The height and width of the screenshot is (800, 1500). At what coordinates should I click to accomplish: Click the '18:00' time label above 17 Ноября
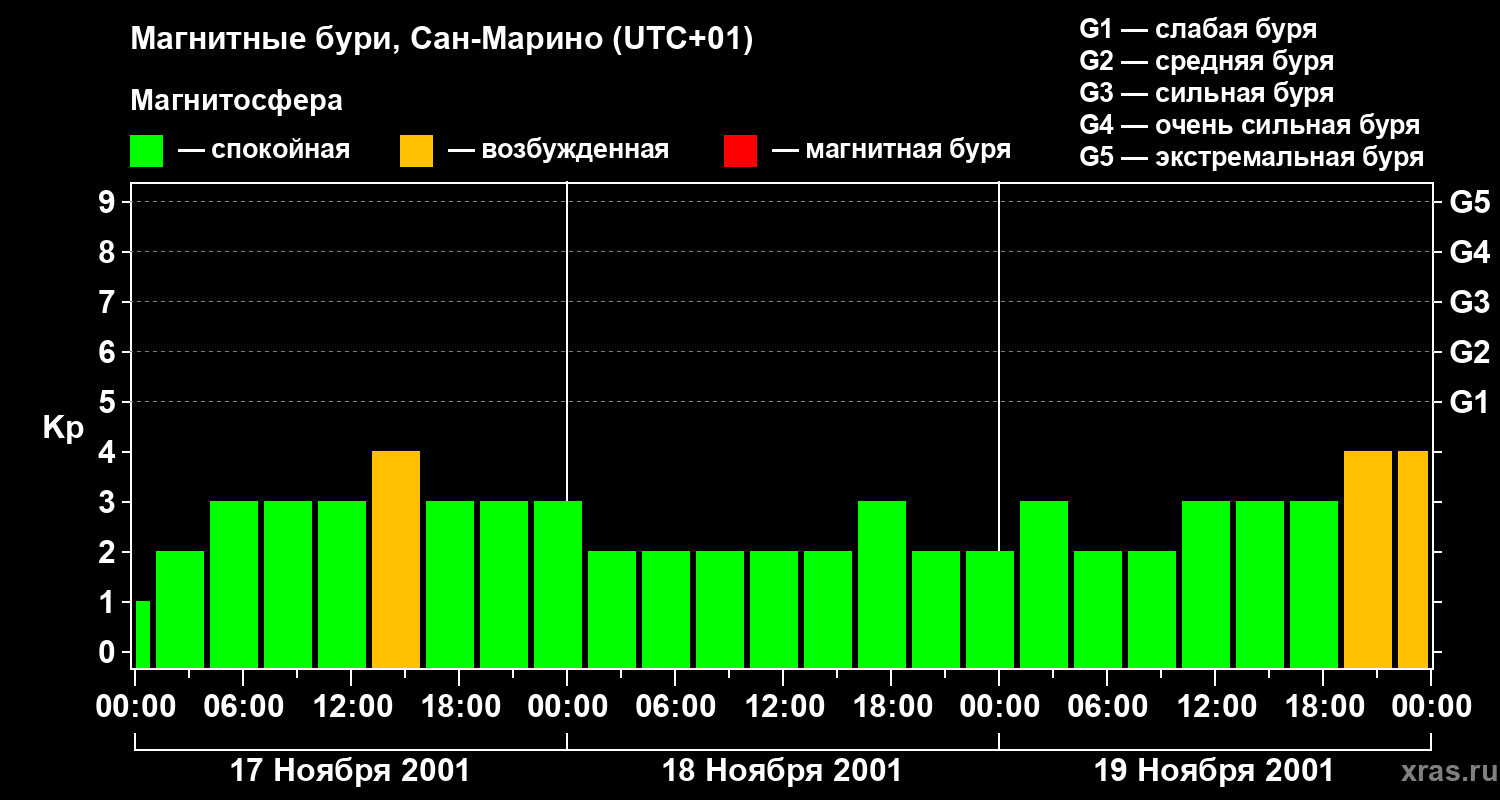[459, 706]
